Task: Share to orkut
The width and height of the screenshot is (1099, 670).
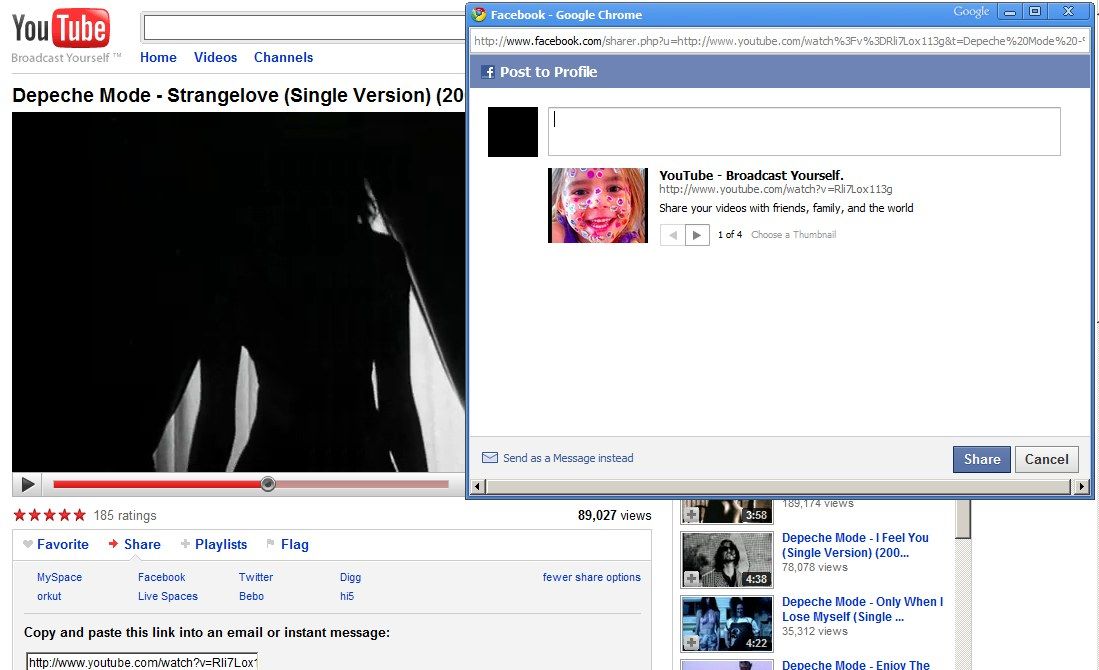Action: coord(49,596)
